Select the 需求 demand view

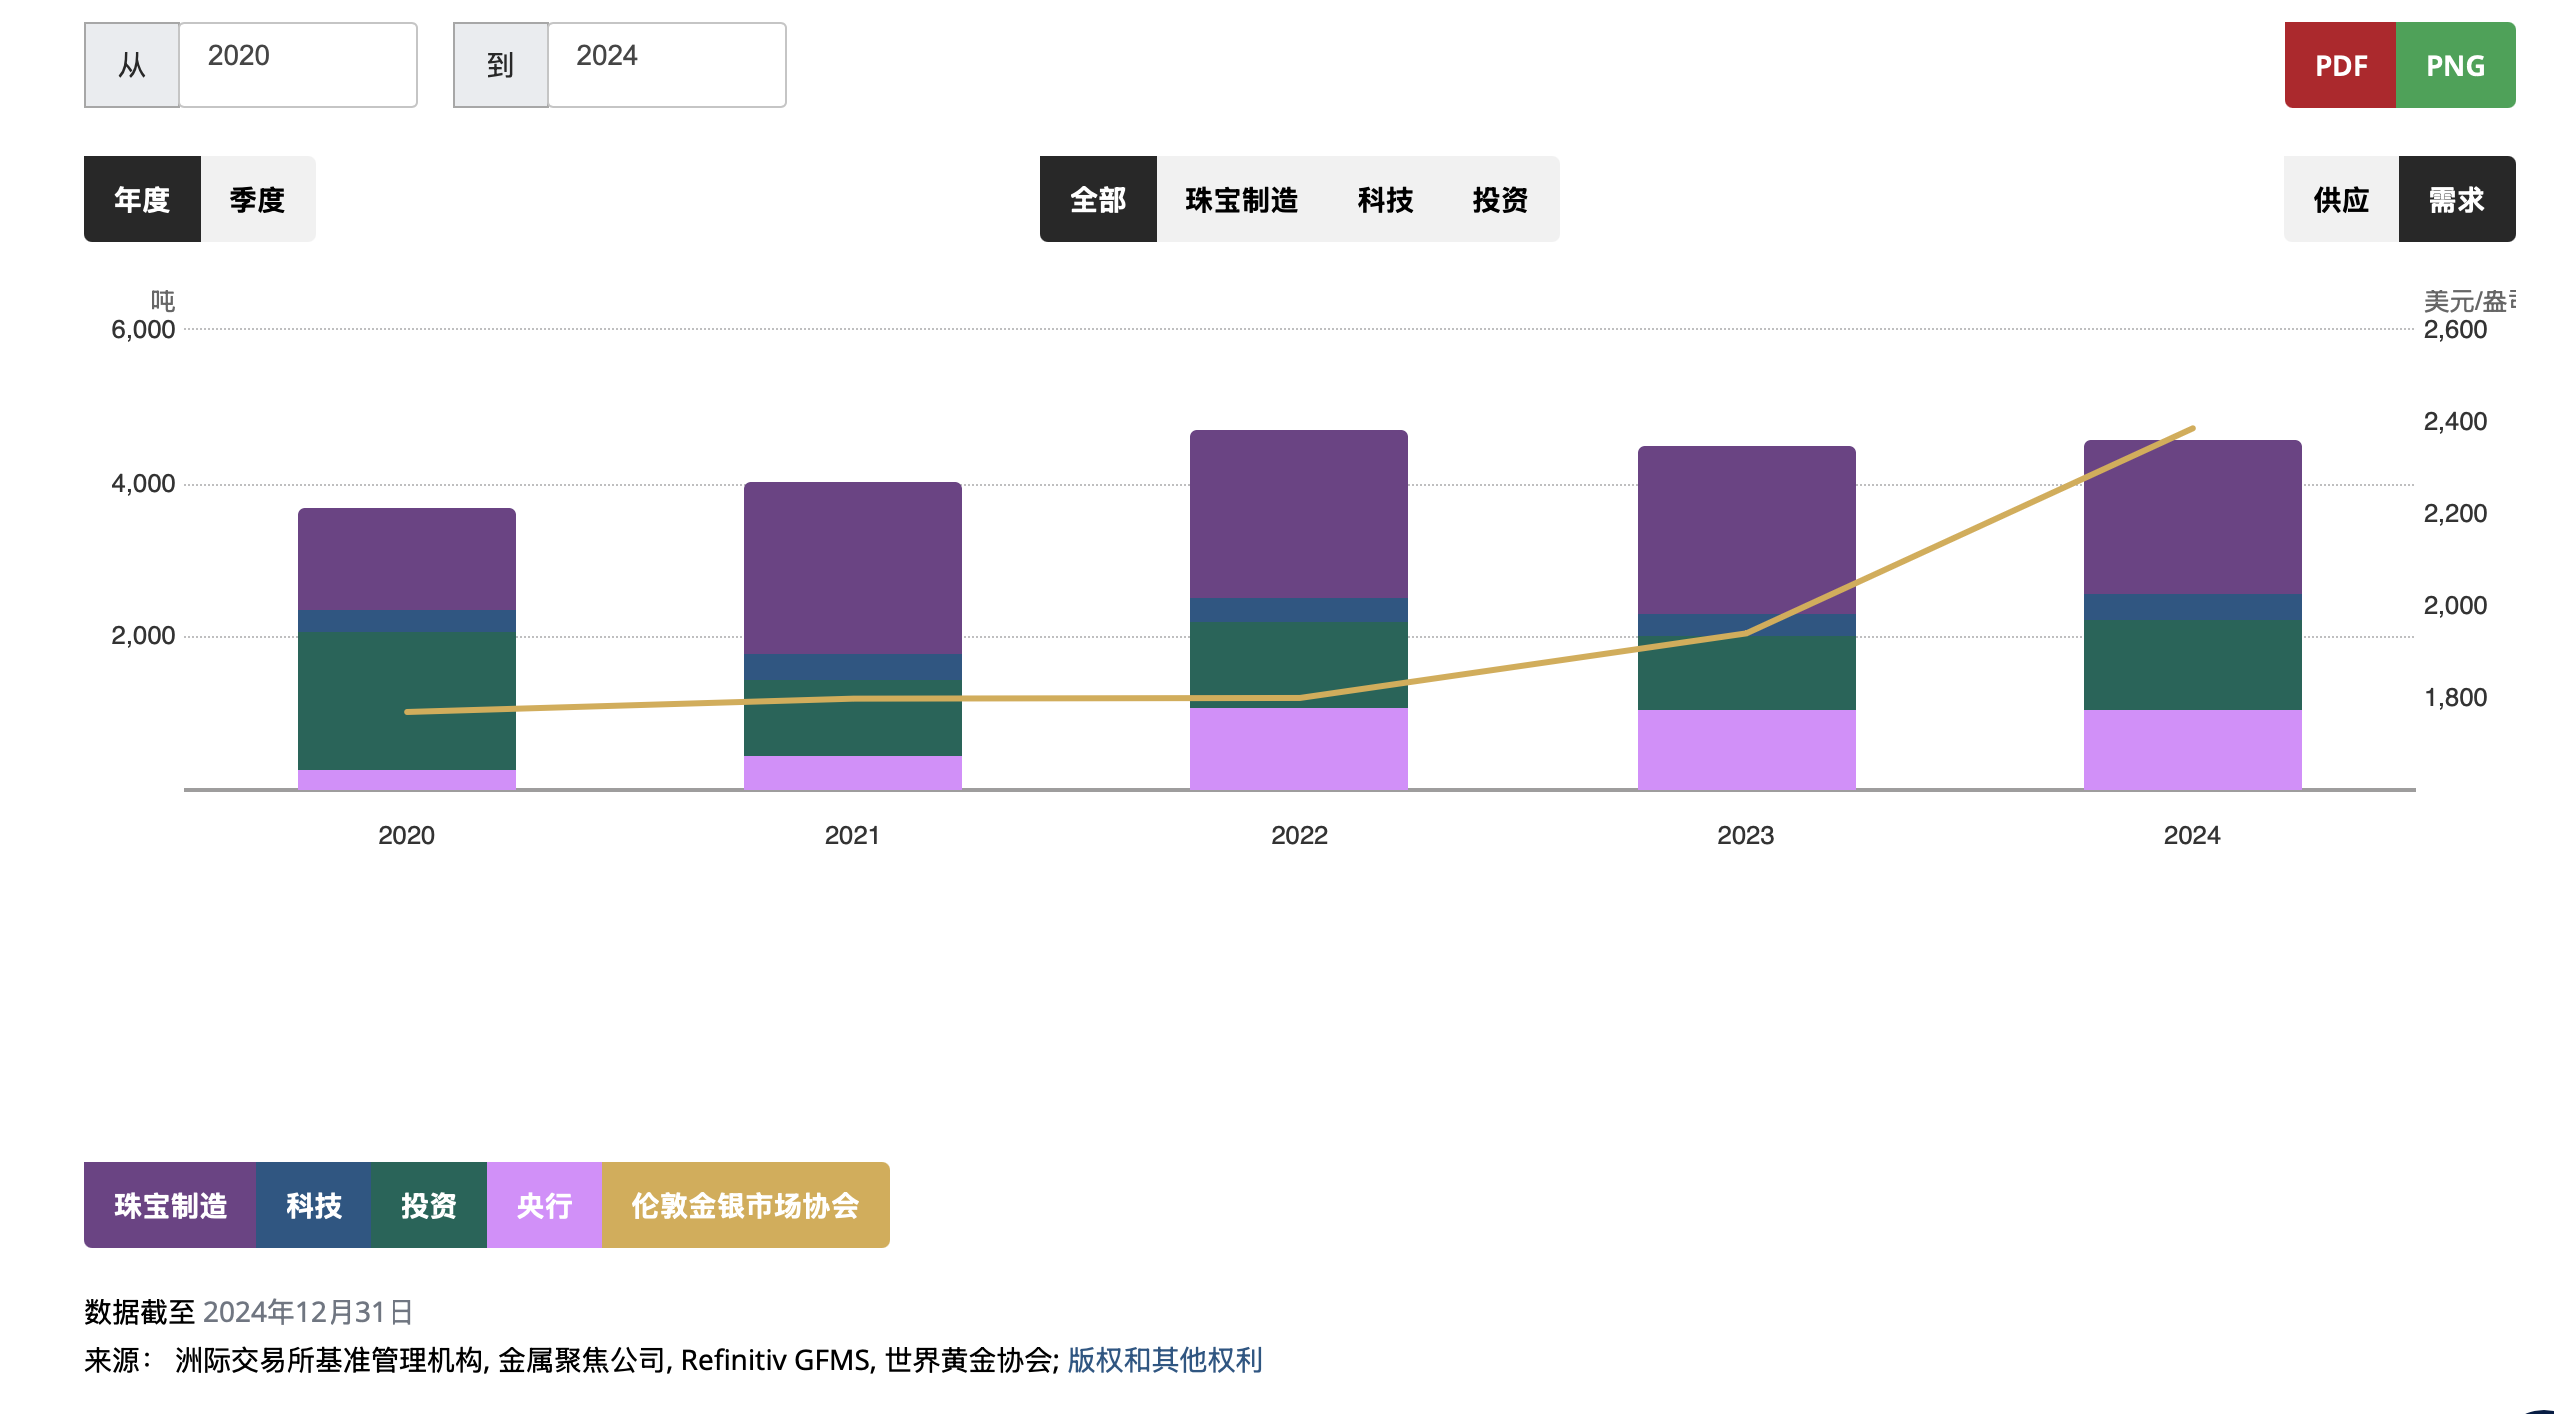point(2456,199)
